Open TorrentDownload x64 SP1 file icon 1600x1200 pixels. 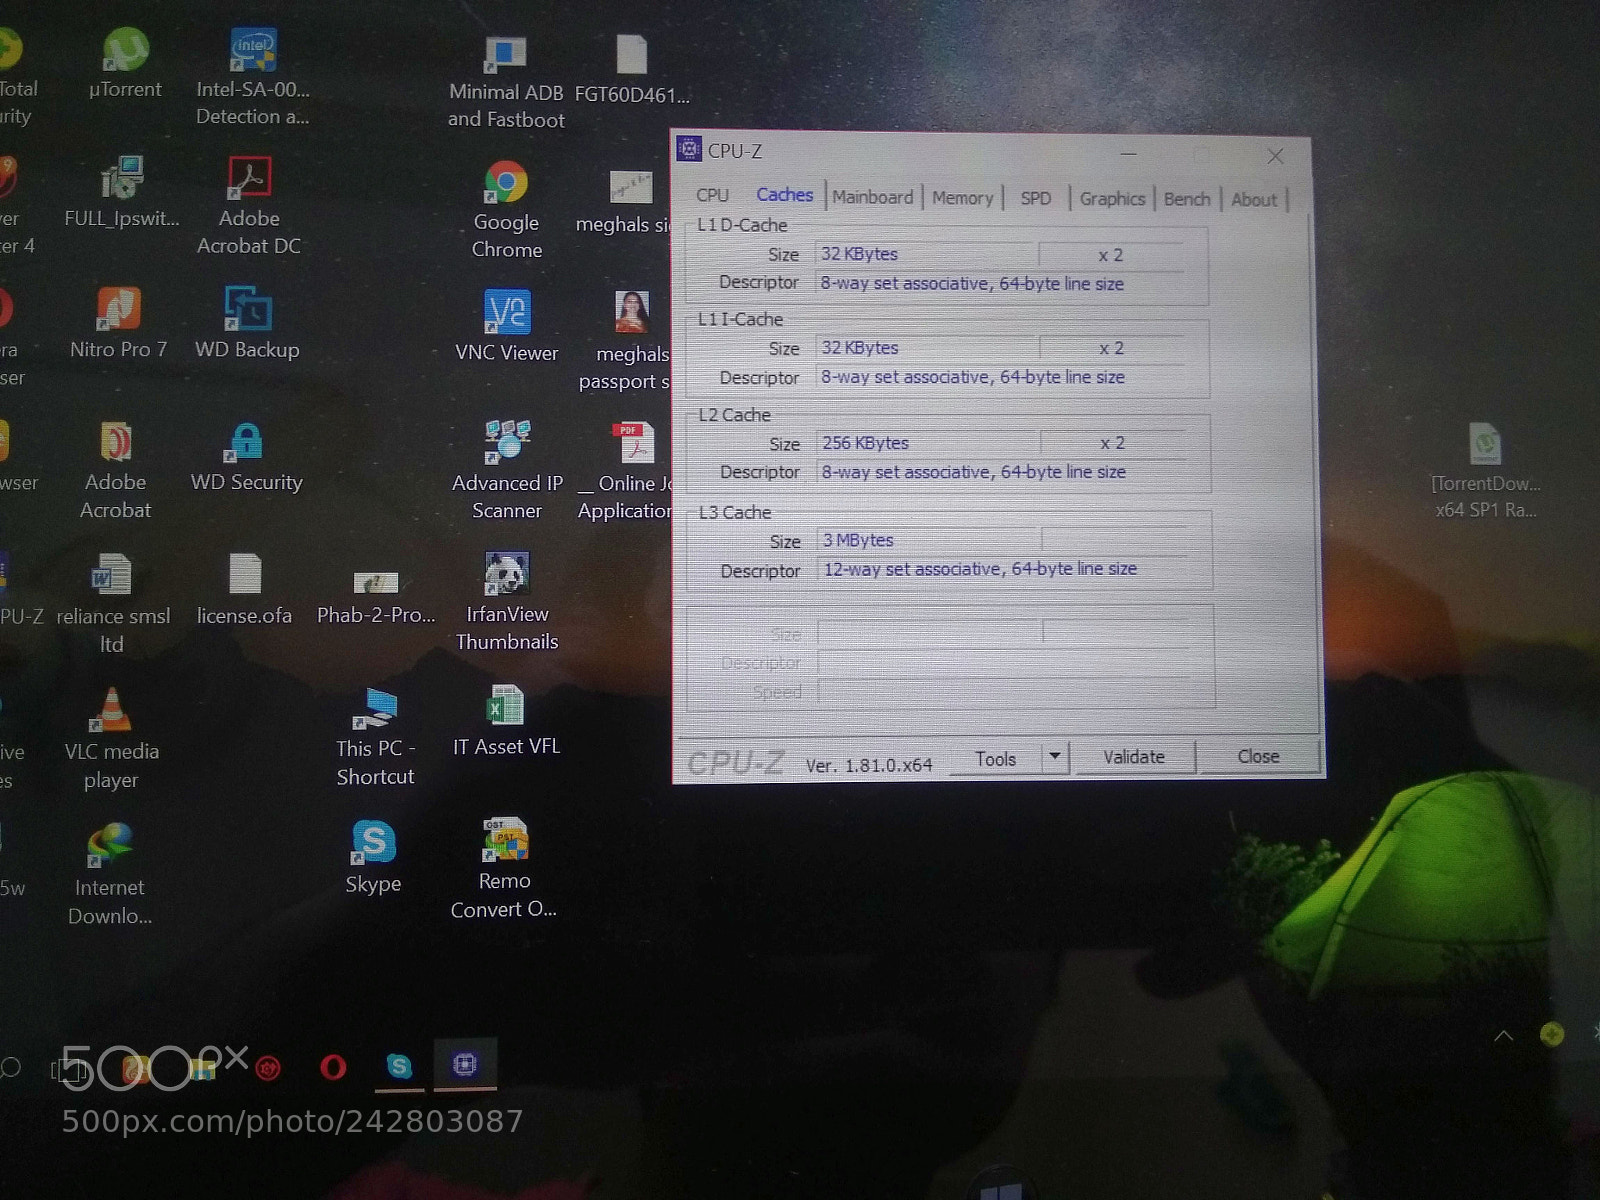[x=1486, y=470]
